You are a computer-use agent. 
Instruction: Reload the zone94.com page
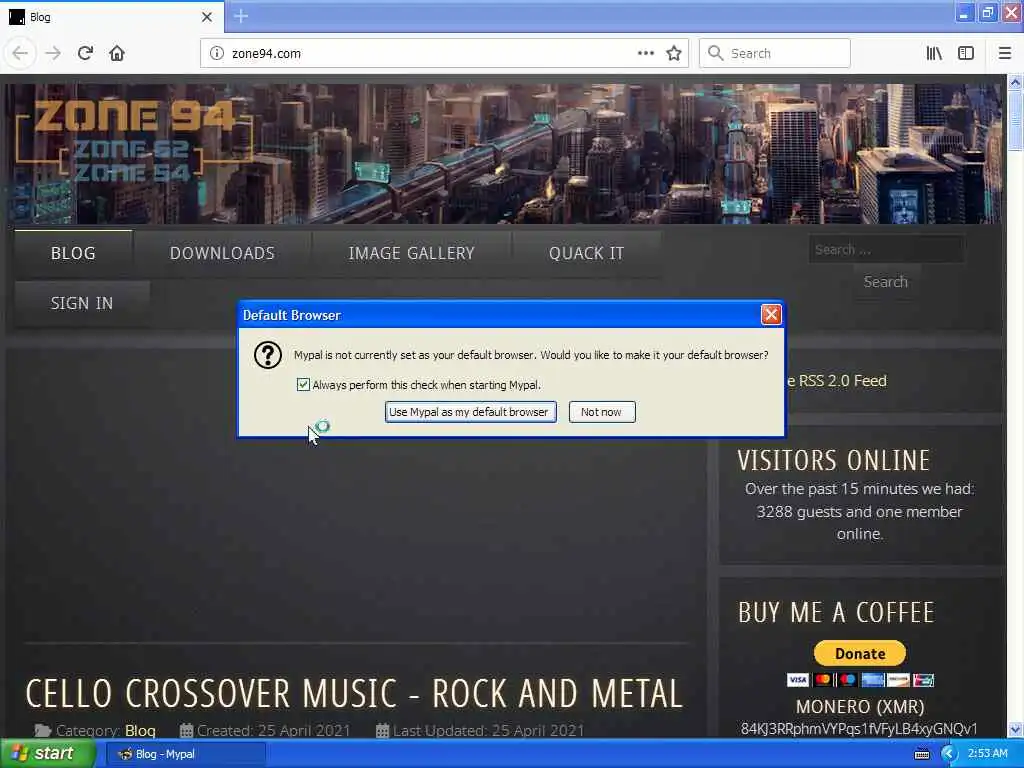point(85,54)
